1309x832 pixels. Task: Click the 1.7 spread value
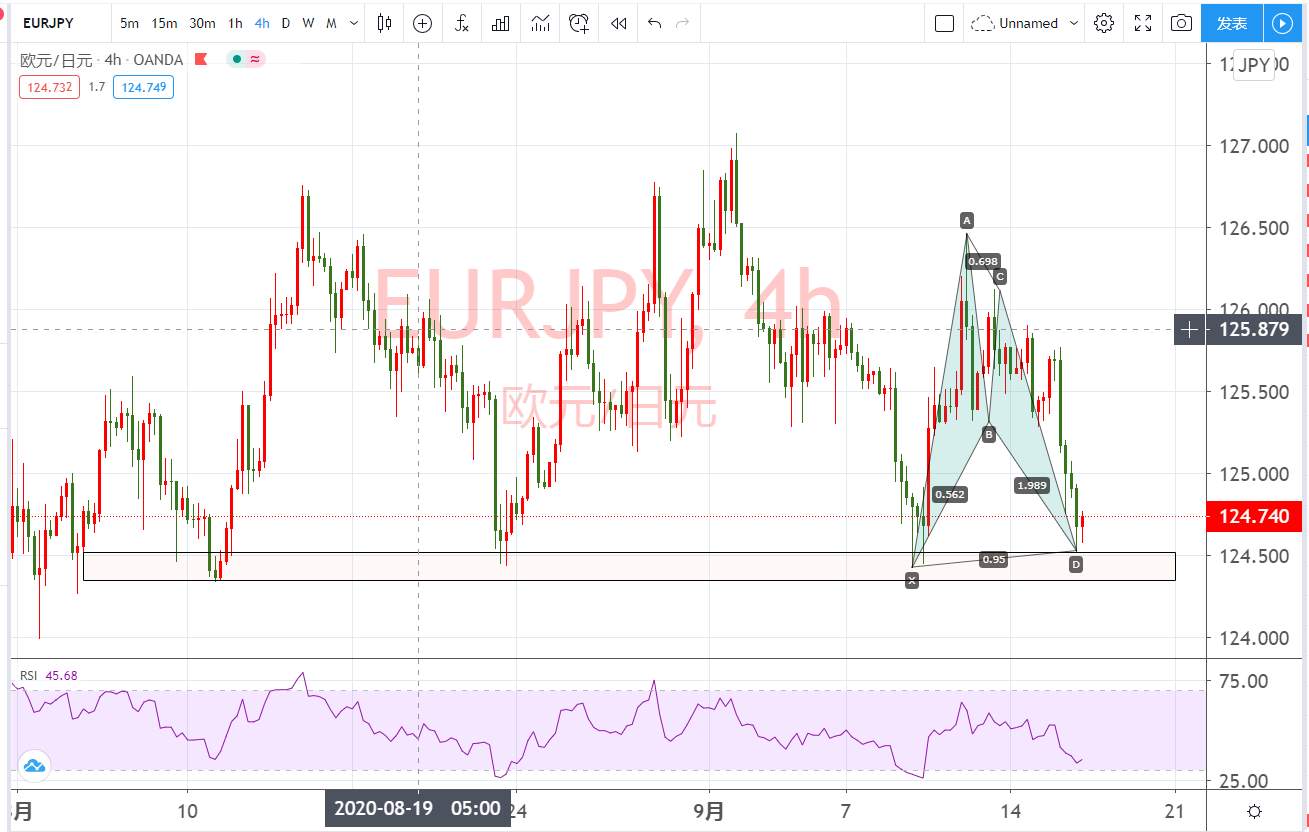[96, 87]
